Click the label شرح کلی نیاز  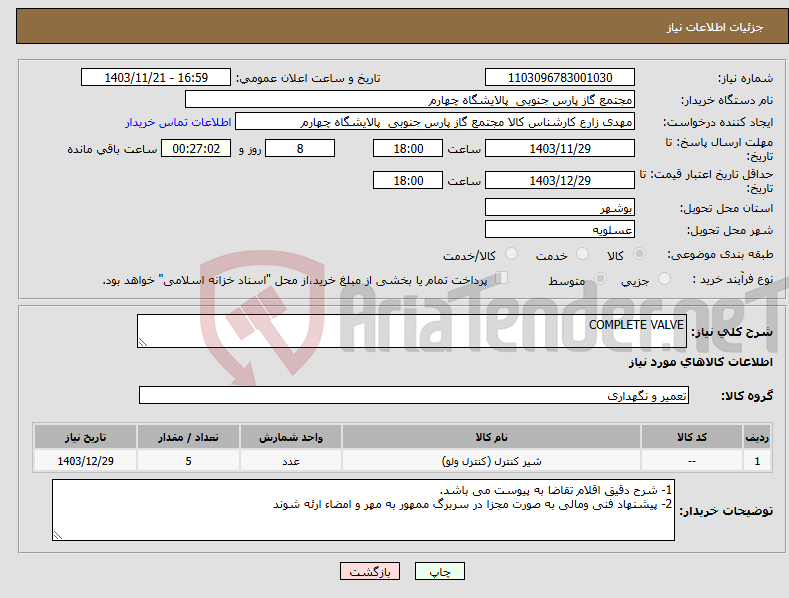732,332
